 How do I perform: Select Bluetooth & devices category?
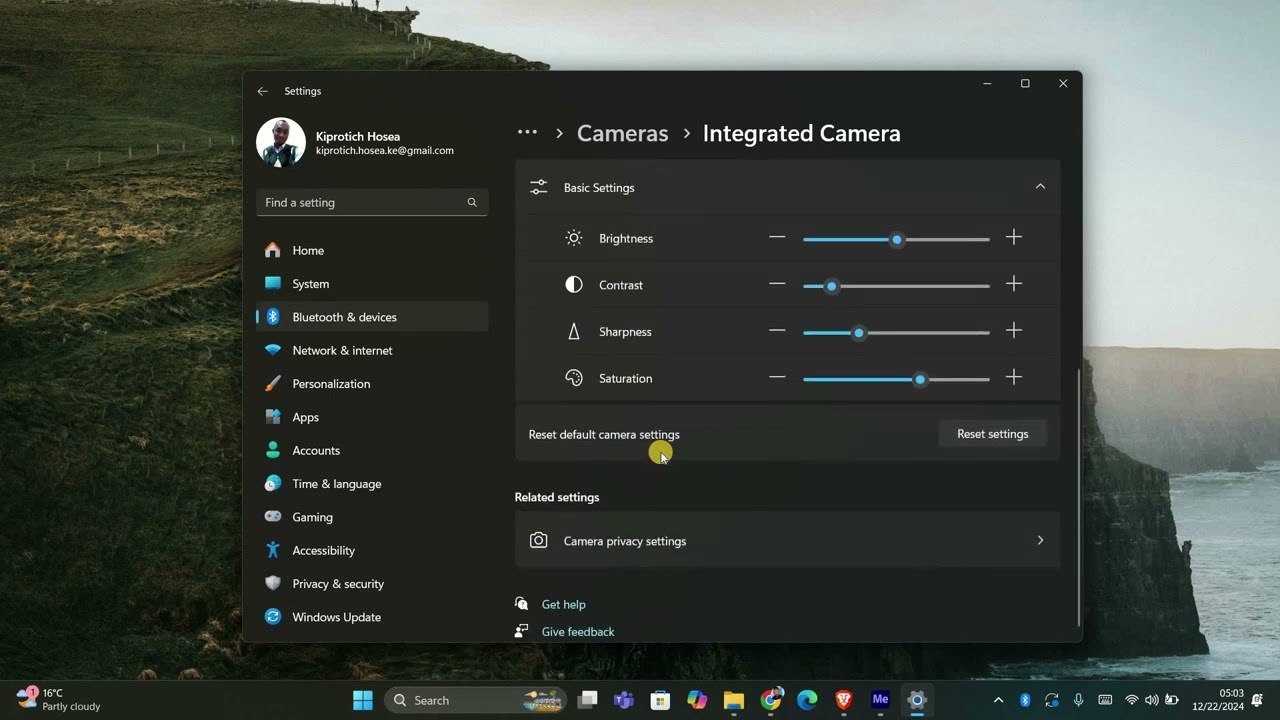372,317
